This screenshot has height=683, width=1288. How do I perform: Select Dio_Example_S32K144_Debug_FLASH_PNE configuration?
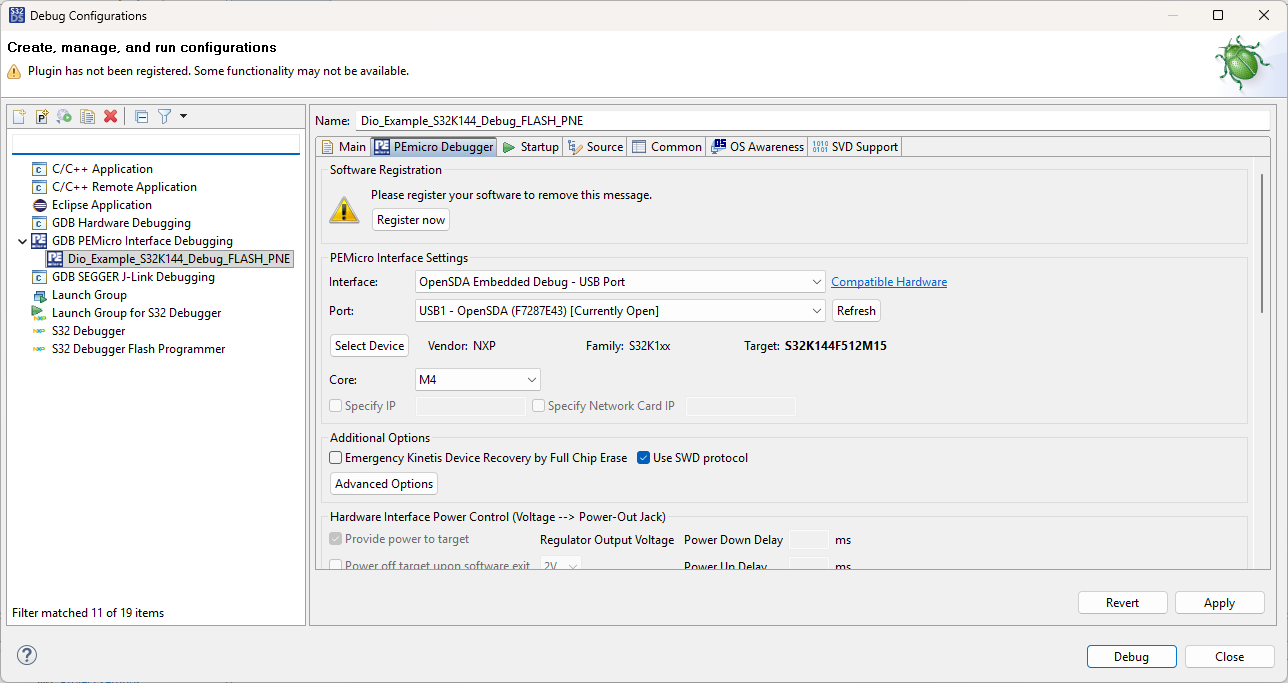click(170, 259)
